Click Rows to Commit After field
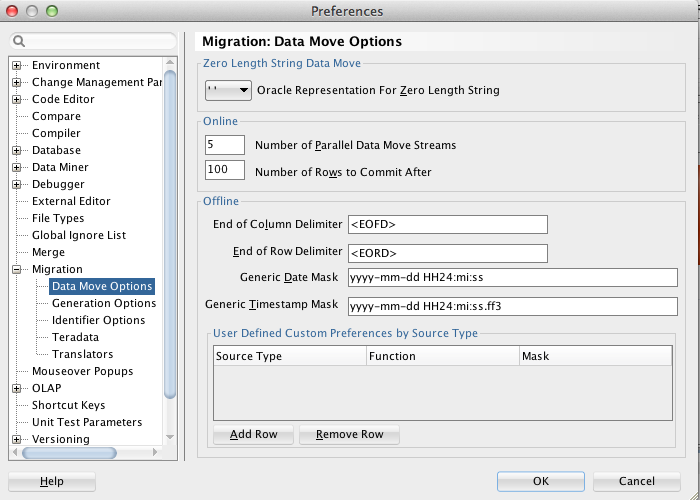 [x=225, y=170]
